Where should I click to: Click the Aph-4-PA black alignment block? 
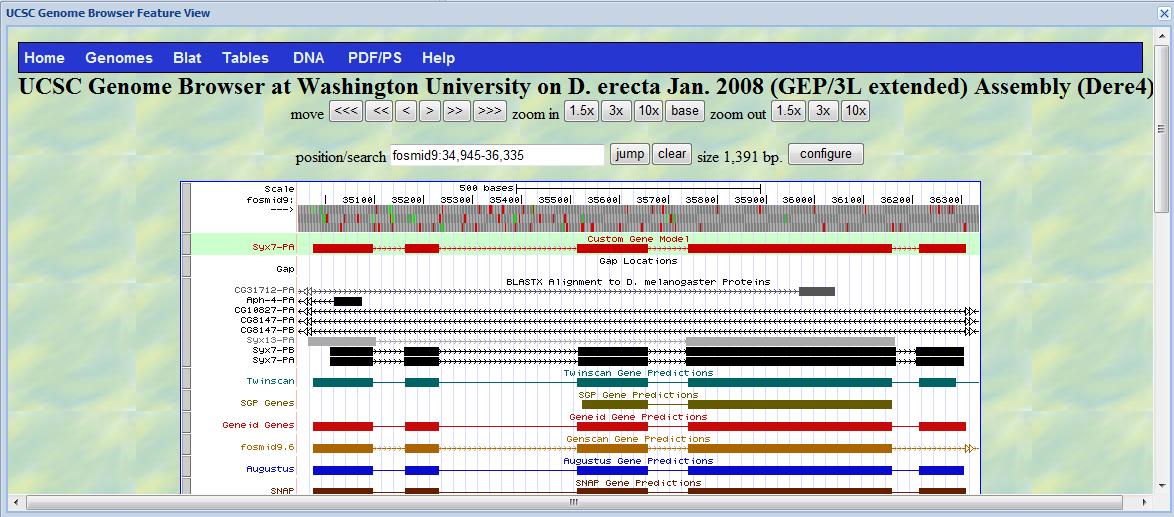347,301
